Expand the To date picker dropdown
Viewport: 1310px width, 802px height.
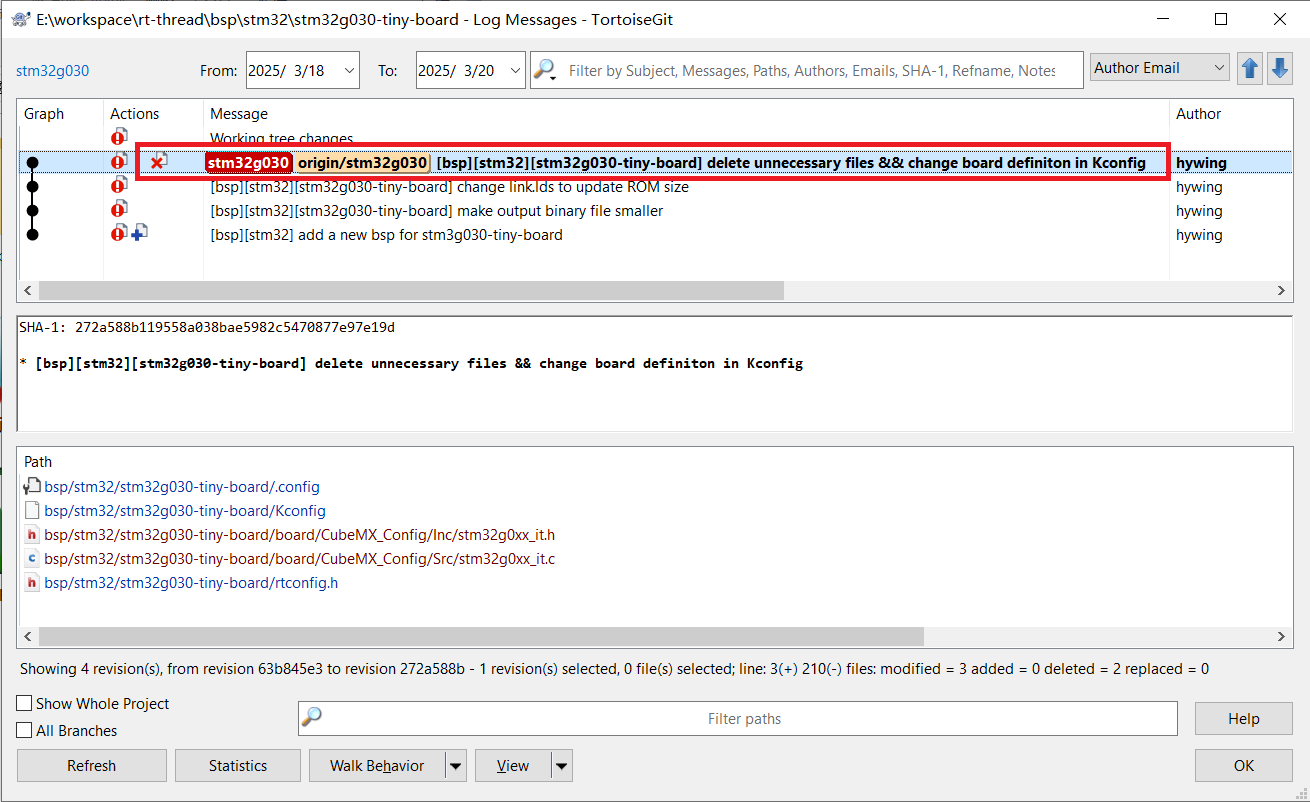tap(514, 70)
